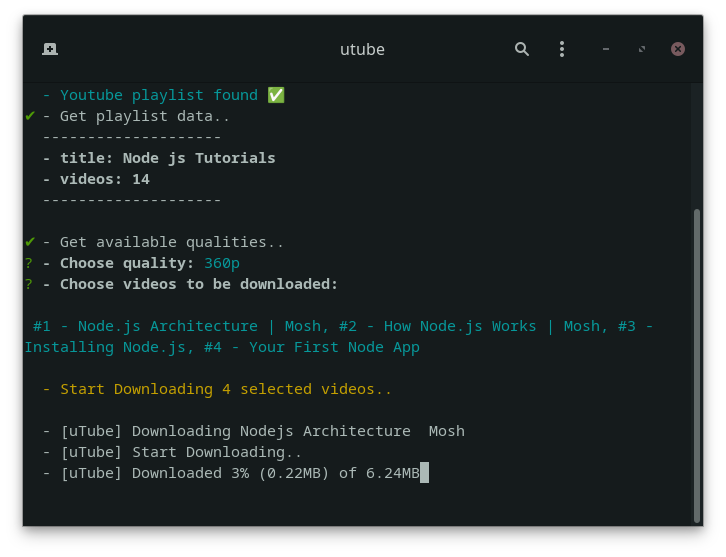Click the terminal vertical scrollbar

697,366
